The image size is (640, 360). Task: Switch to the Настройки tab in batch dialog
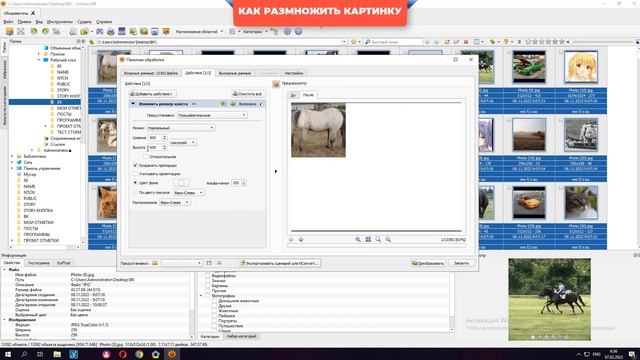click(x=294, y=73)
